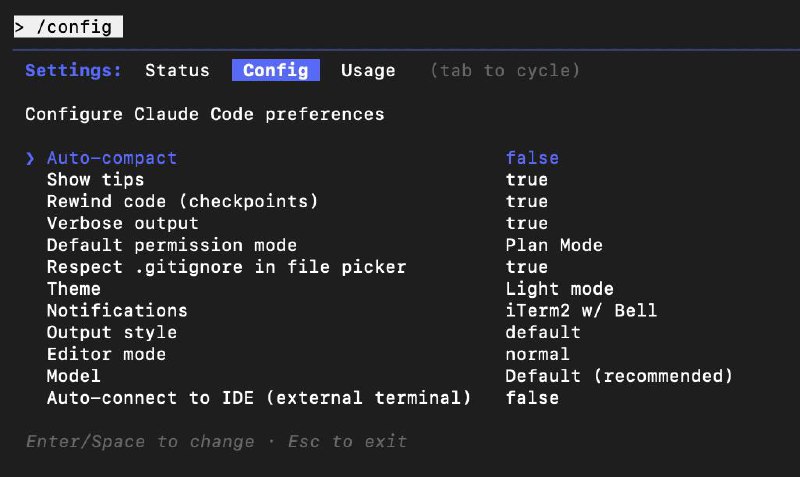Image resolution: width=800 pixels, height=477 pixels.
Task: Toggle Rewind code checkpoints true value
Action: 527,202
